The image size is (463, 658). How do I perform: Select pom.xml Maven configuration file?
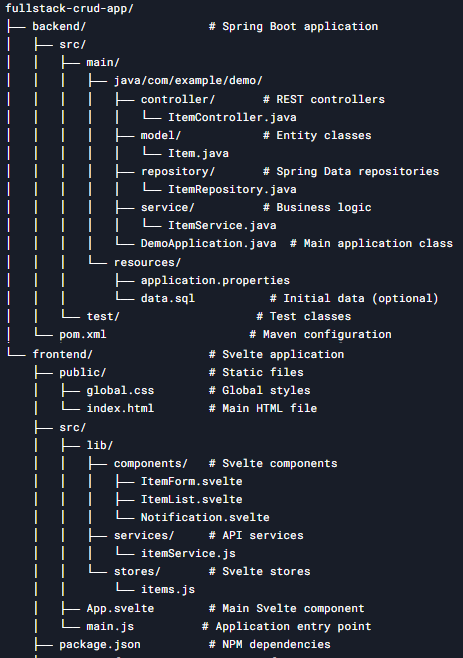[x=83, y=334]
